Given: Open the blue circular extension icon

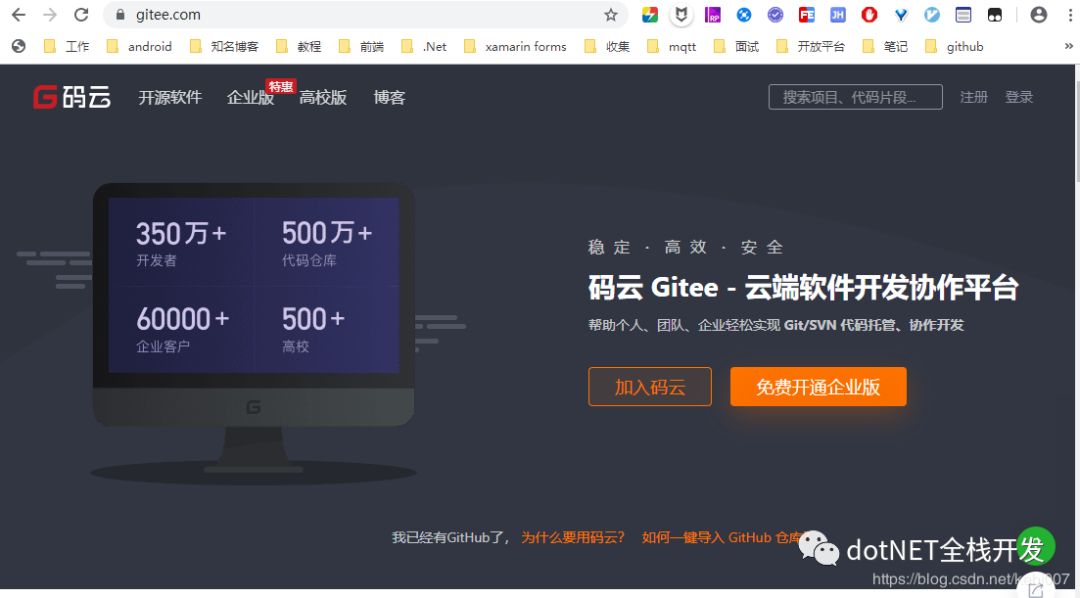Looking at the screenshot, I should point(744,14).
